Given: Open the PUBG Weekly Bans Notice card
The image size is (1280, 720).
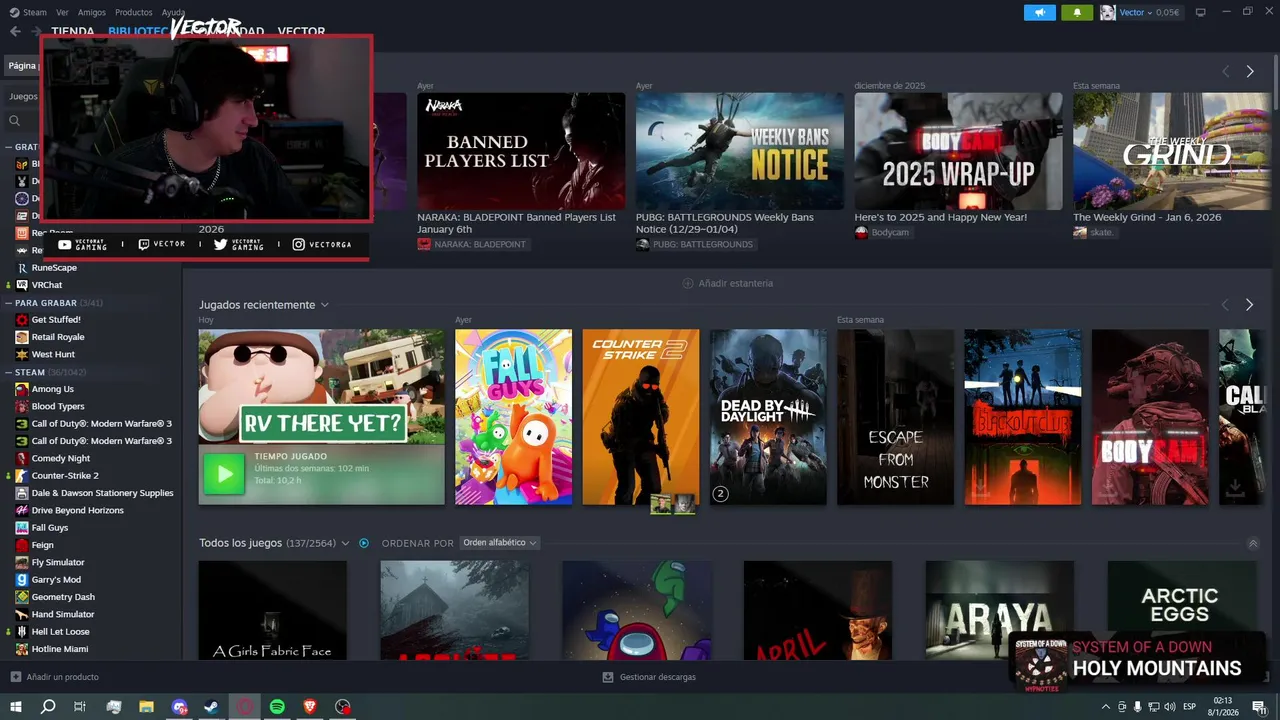Looking at the screenshot, I should point(740,151).
